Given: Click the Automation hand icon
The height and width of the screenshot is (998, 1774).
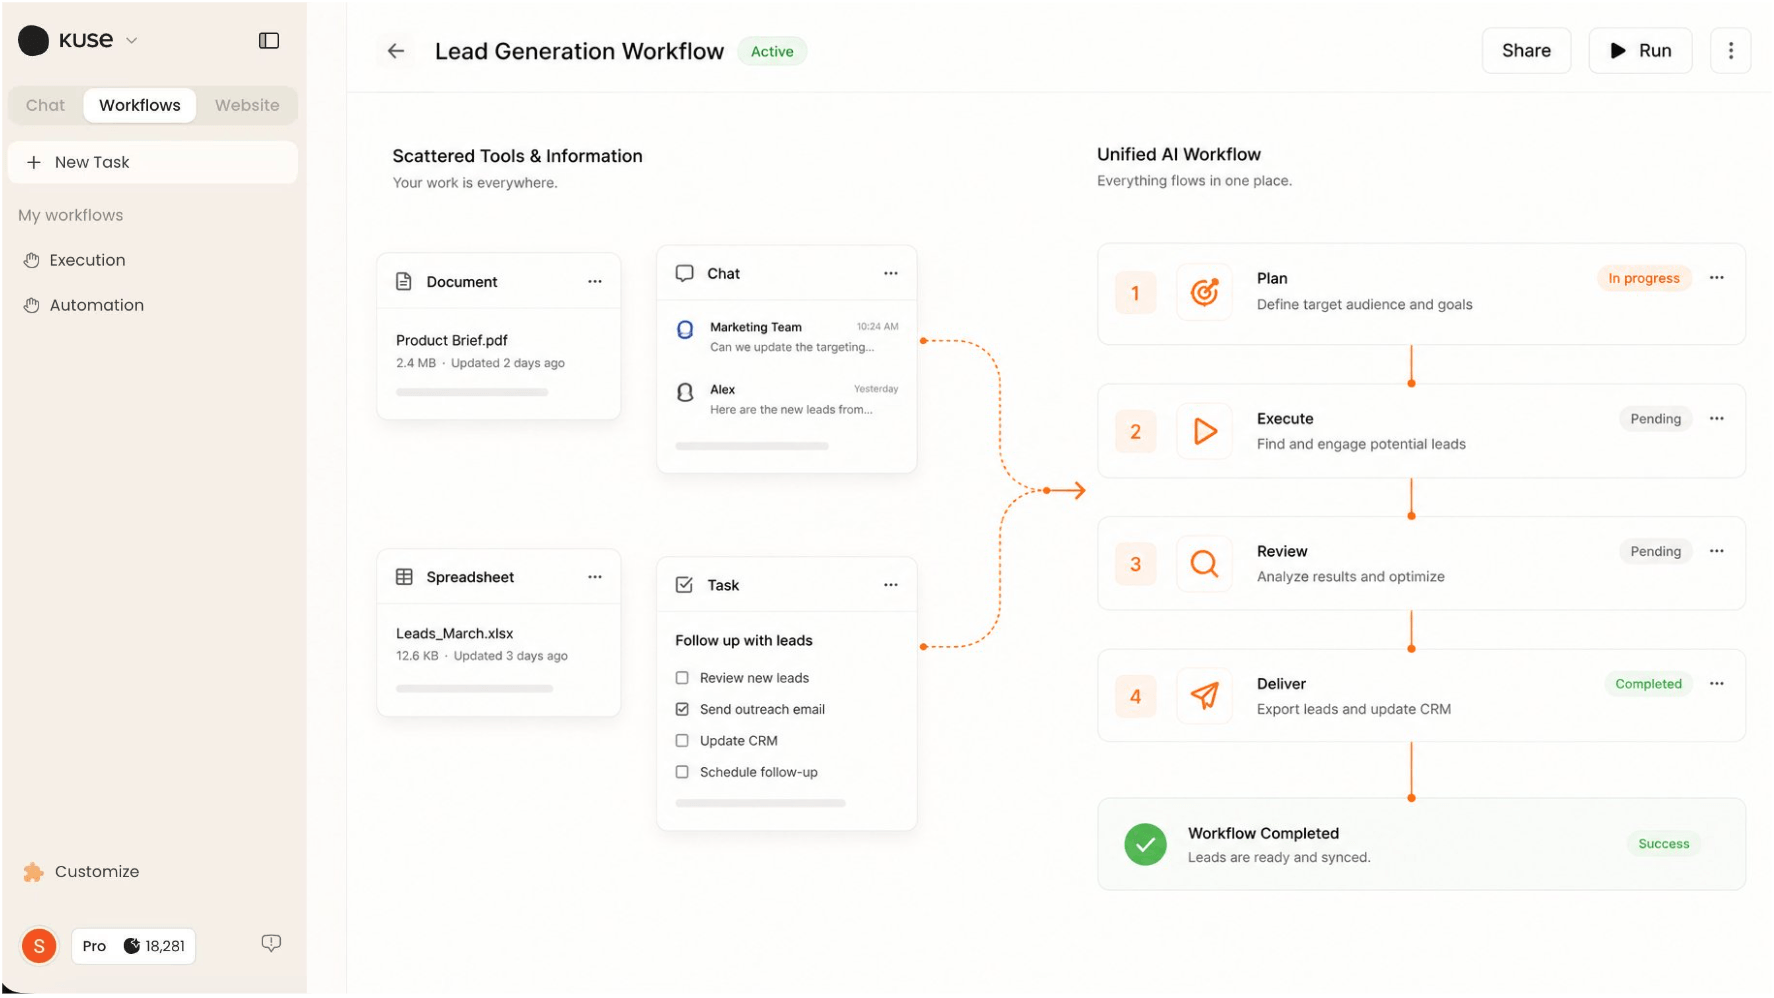Looking at the screenshot, I should (32, 306).
